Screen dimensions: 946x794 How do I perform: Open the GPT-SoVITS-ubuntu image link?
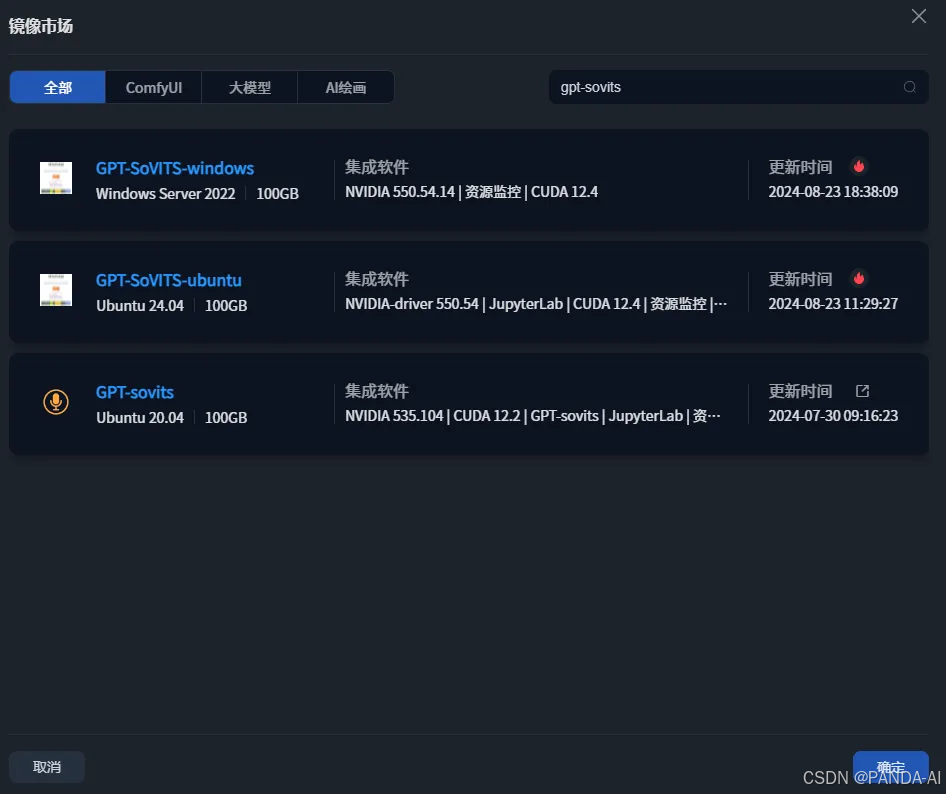pos(169,281)
